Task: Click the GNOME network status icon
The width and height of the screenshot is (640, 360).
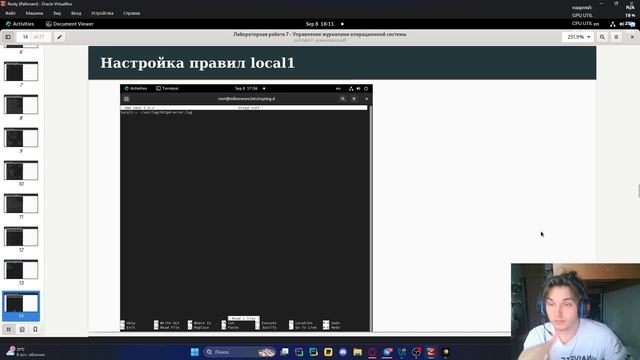Action: click(x=613, y=24)
